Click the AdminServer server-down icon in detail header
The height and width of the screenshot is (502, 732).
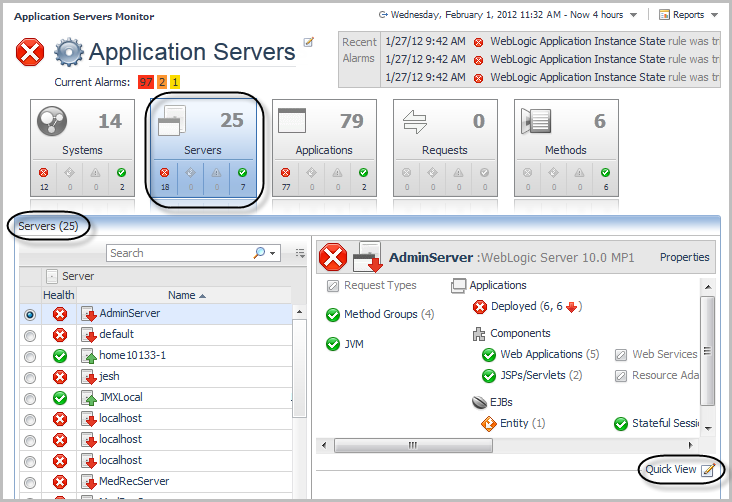(368, 257)
